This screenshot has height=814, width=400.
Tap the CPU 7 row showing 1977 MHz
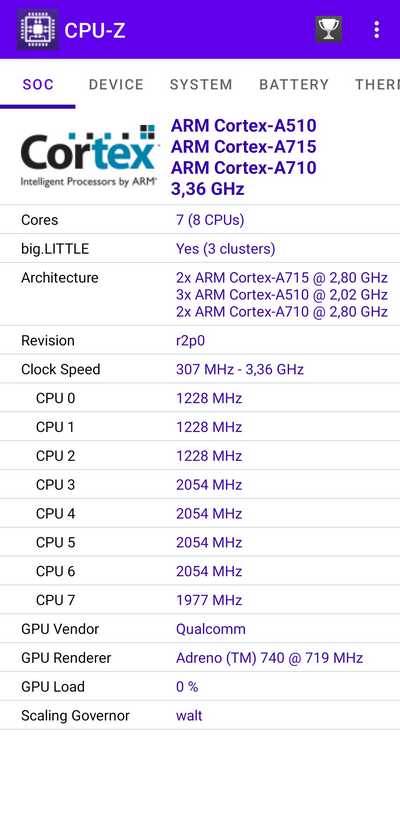[200, 600]
